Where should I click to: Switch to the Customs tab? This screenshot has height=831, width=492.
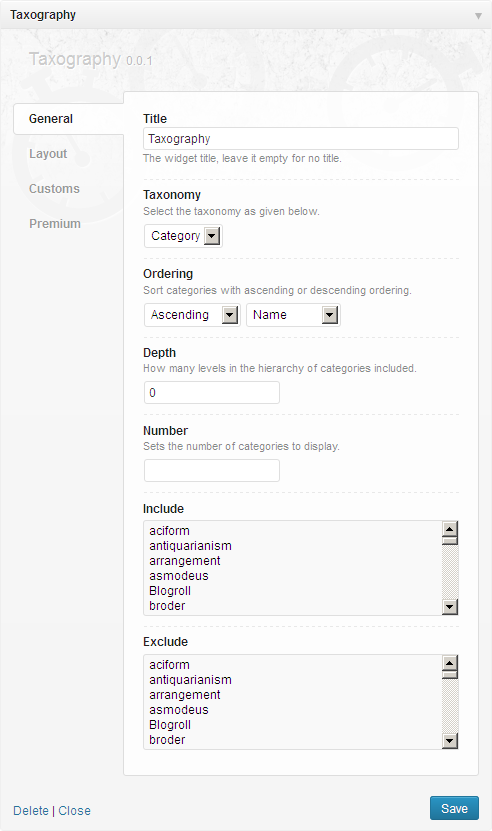click(54, 189)
